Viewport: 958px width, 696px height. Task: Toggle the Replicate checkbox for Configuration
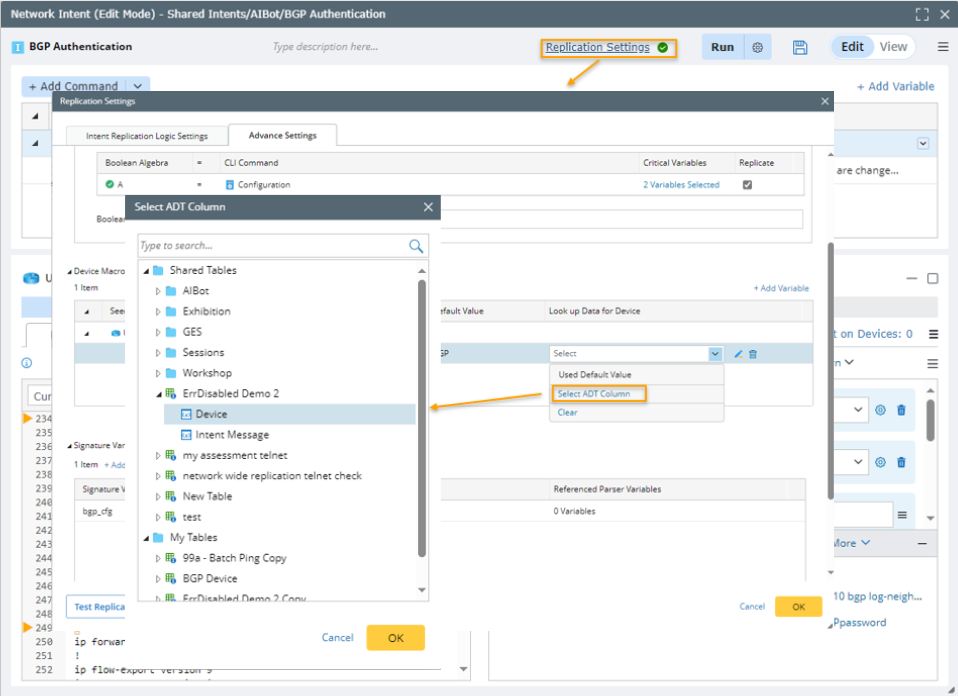click(748, 185)
